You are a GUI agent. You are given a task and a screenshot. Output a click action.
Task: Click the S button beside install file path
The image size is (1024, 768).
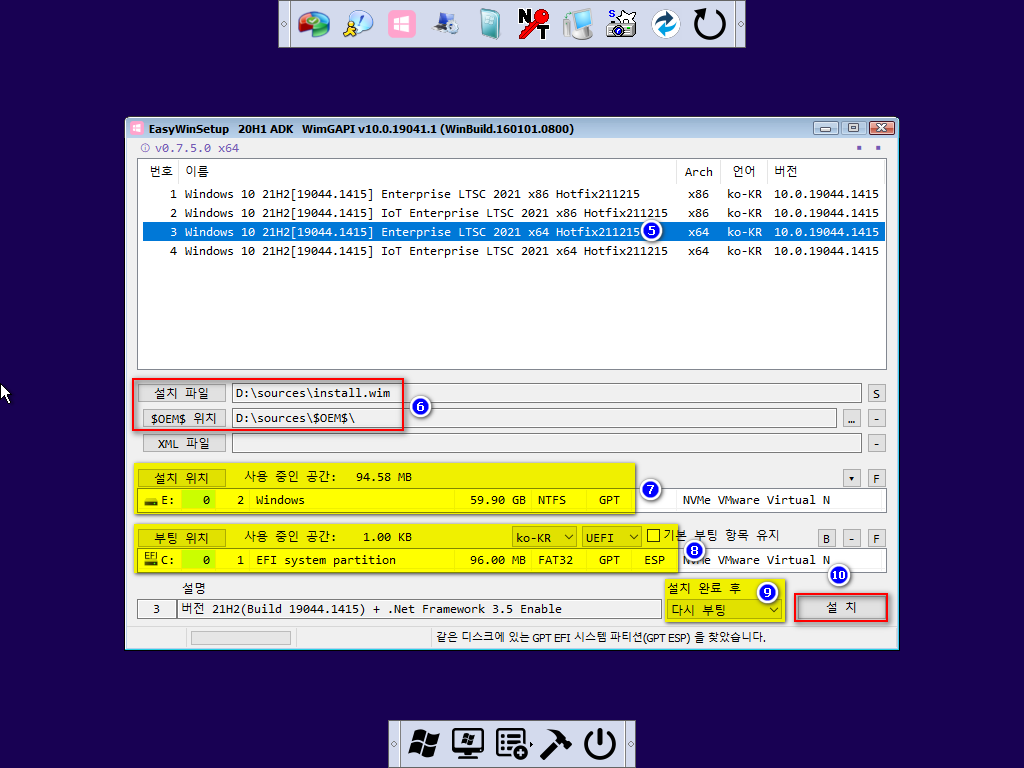(876, 394)
